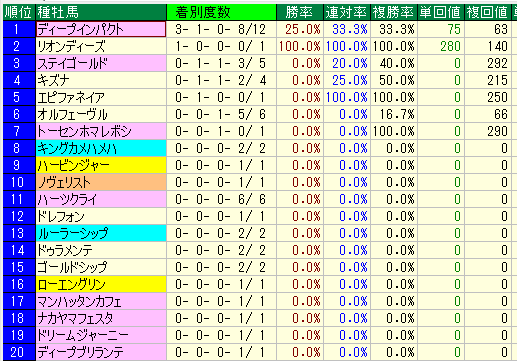Viewport: 517px width, 361px height.
Task: Select キズナ's 連対率 25.0% cell
Action: pos(347,80)
